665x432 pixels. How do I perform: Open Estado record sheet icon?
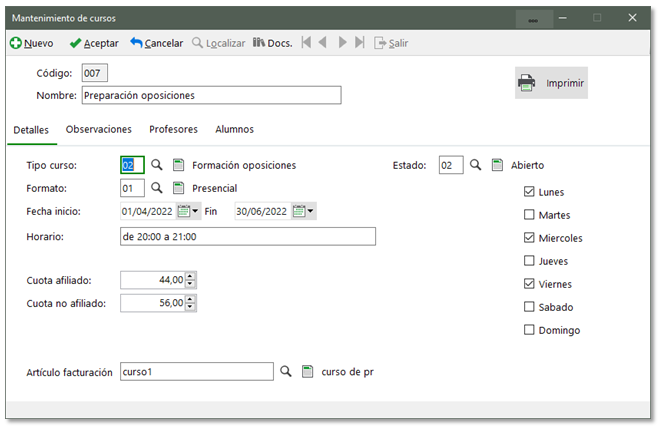pyautogui.click(x=497, y=165)
